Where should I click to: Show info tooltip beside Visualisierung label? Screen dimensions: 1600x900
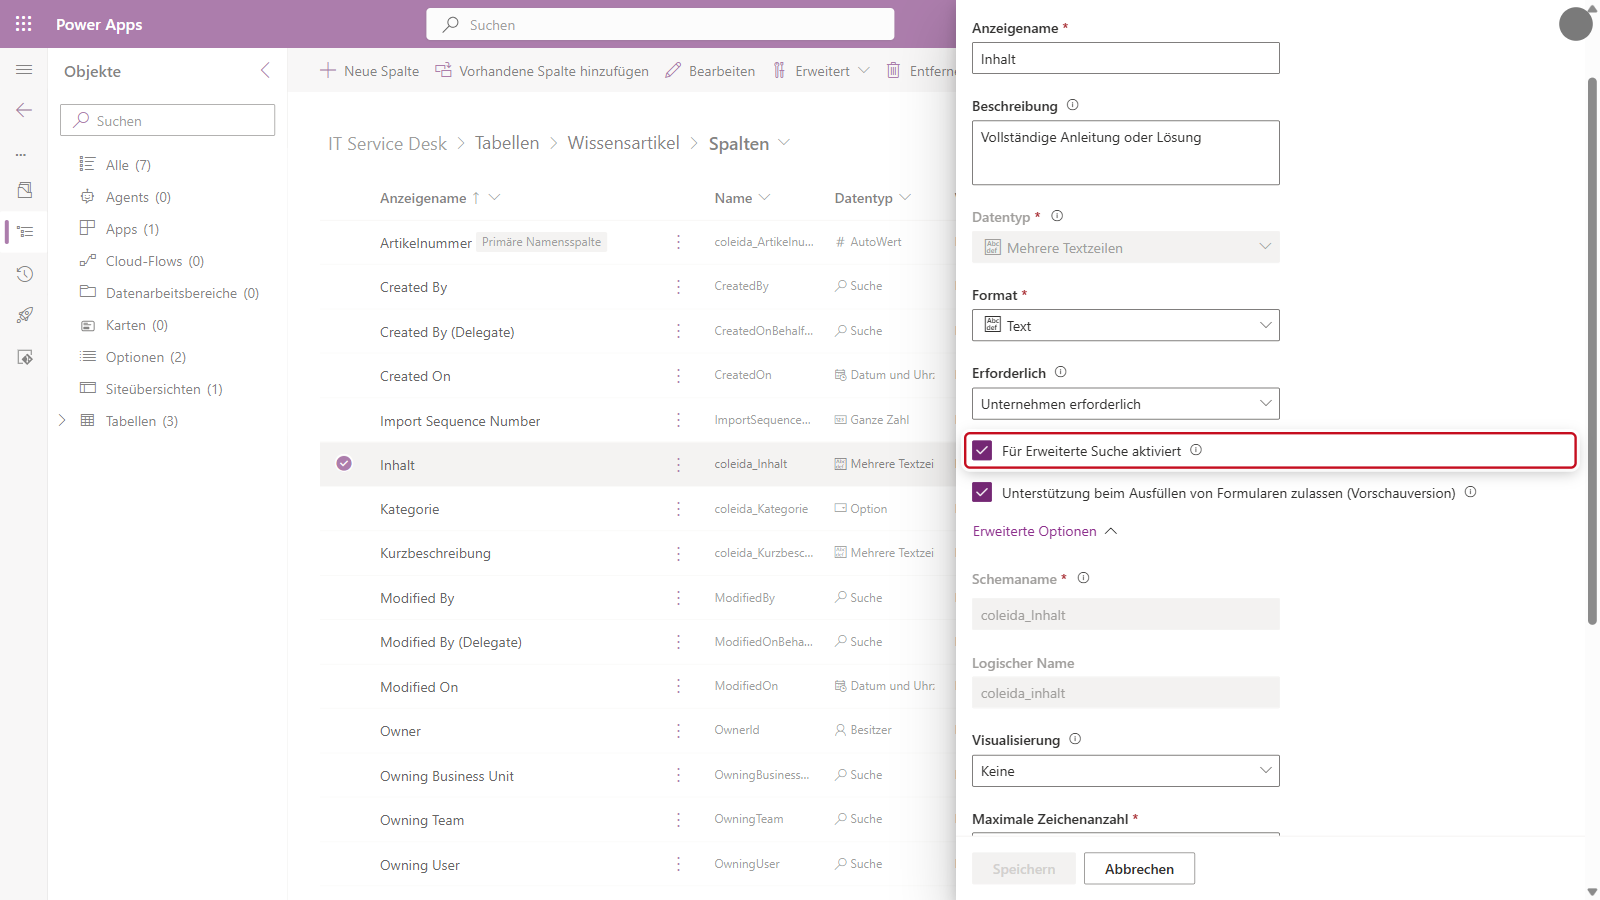1075,739
